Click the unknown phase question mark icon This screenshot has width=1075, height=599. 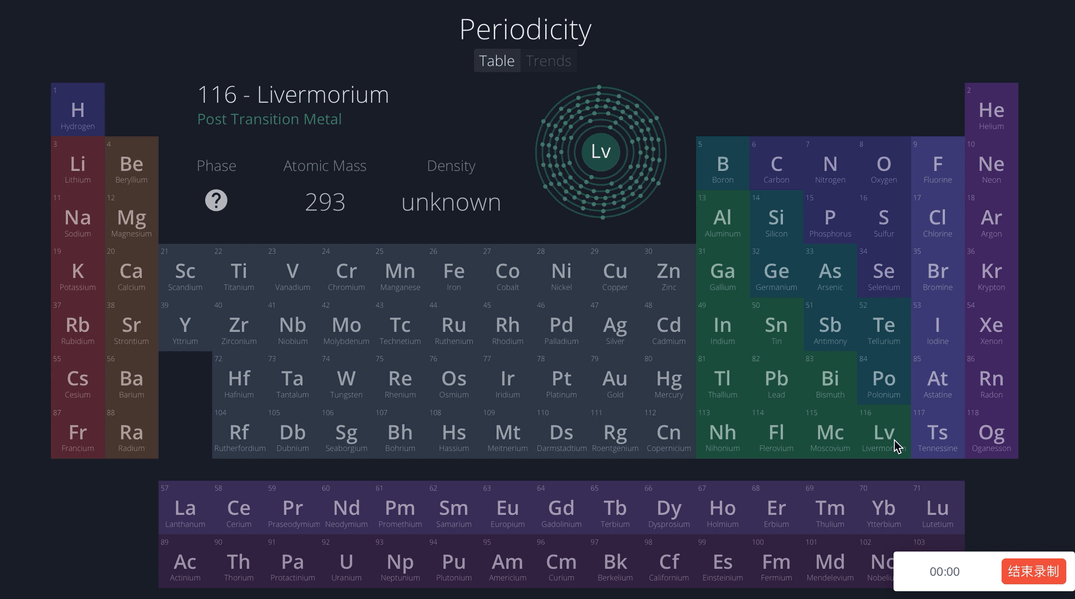(x=216, y=200)
